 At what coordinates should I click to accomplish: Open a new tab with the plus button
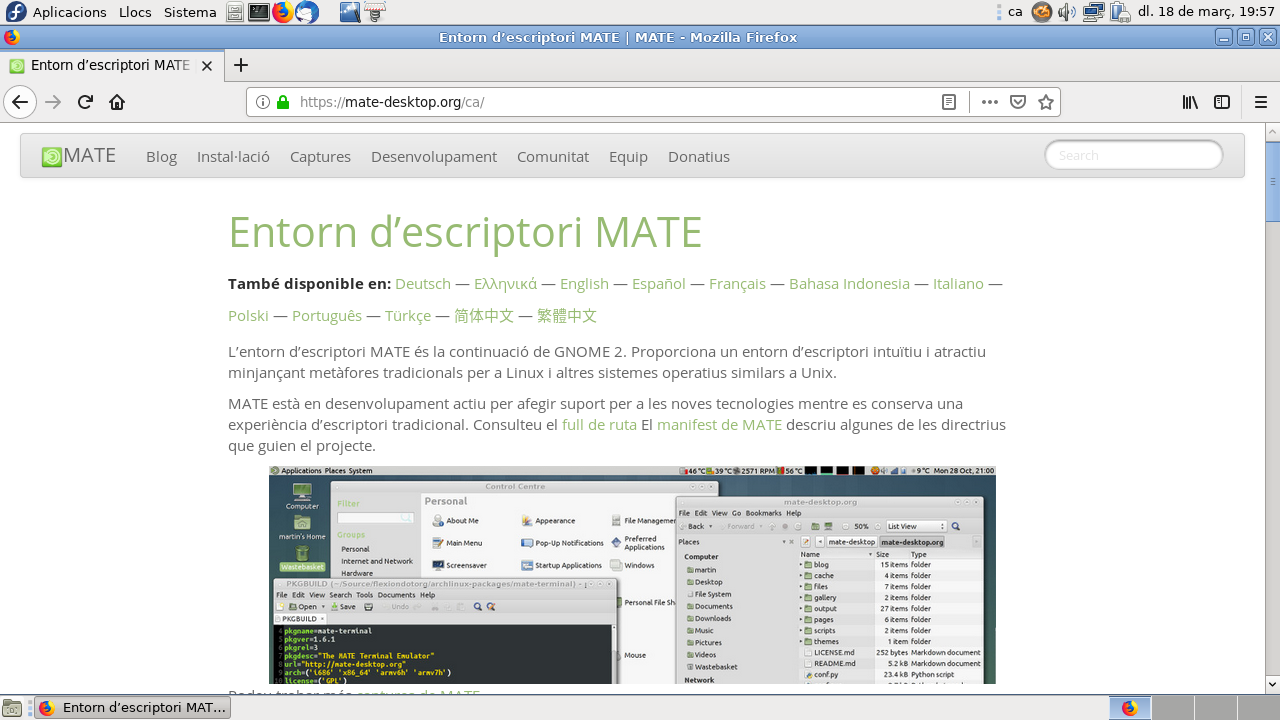(240, 66)
